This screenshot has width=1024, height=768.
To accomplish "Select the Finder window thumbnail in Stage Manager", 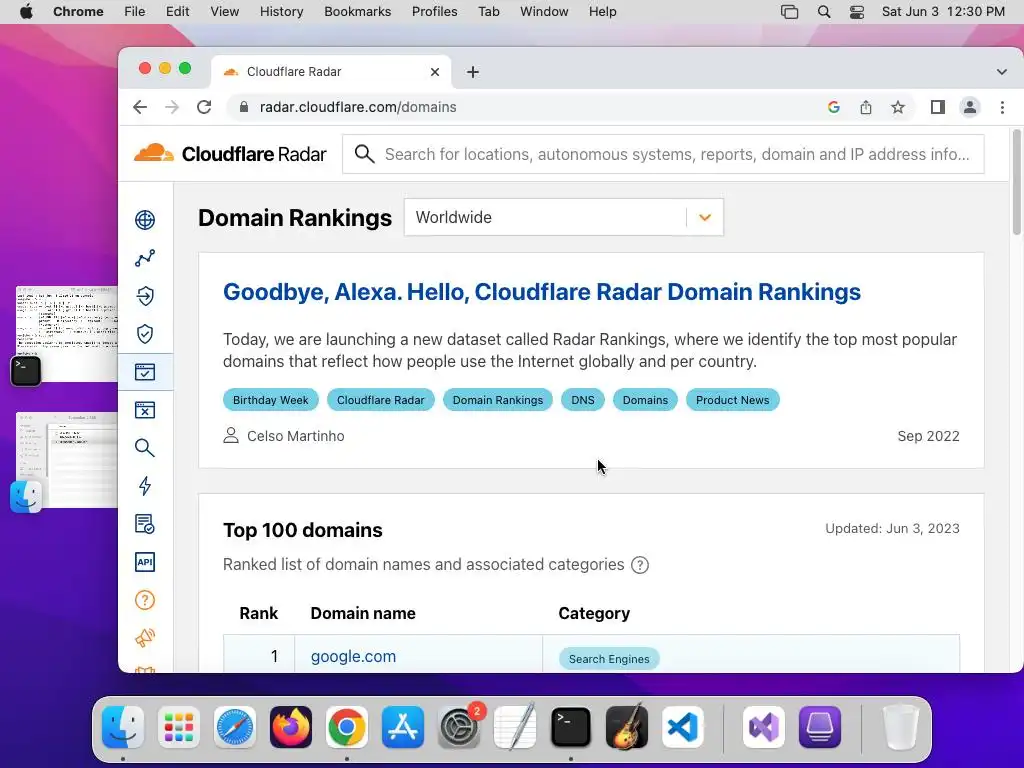I will point(67,460).
